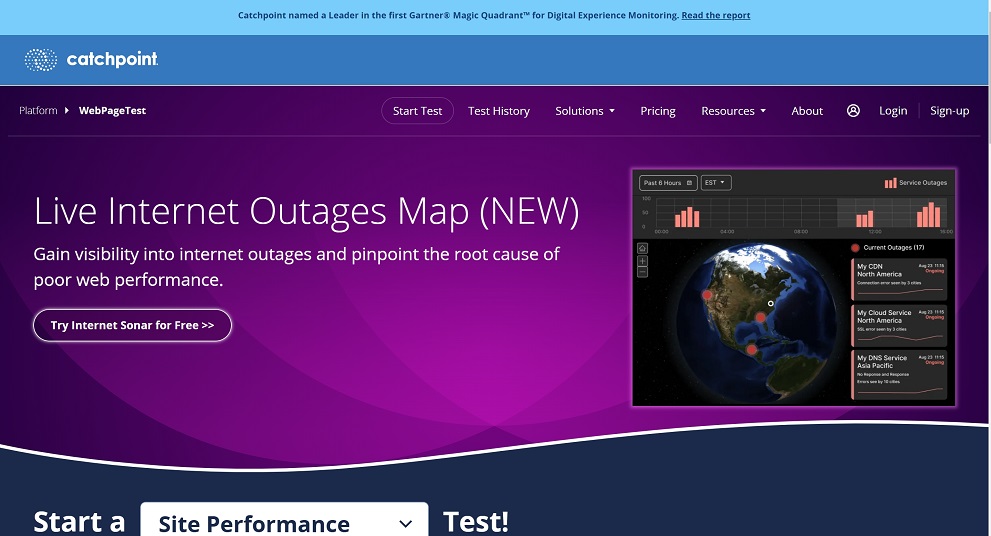Click the Live Internet Outages Map heading
Image resolution: width=991 pixels, height=536 pixels.
click(x=307, y=211)
